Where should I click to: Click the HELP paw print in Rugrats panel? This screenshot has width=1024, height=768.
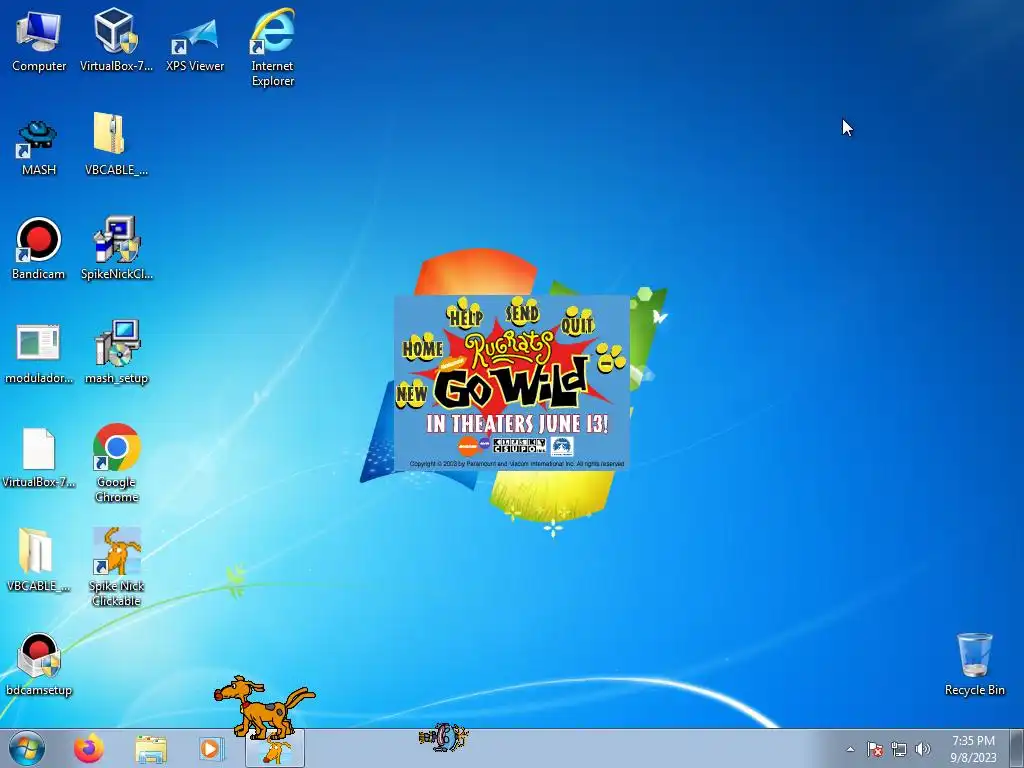(x=465, y=313)
